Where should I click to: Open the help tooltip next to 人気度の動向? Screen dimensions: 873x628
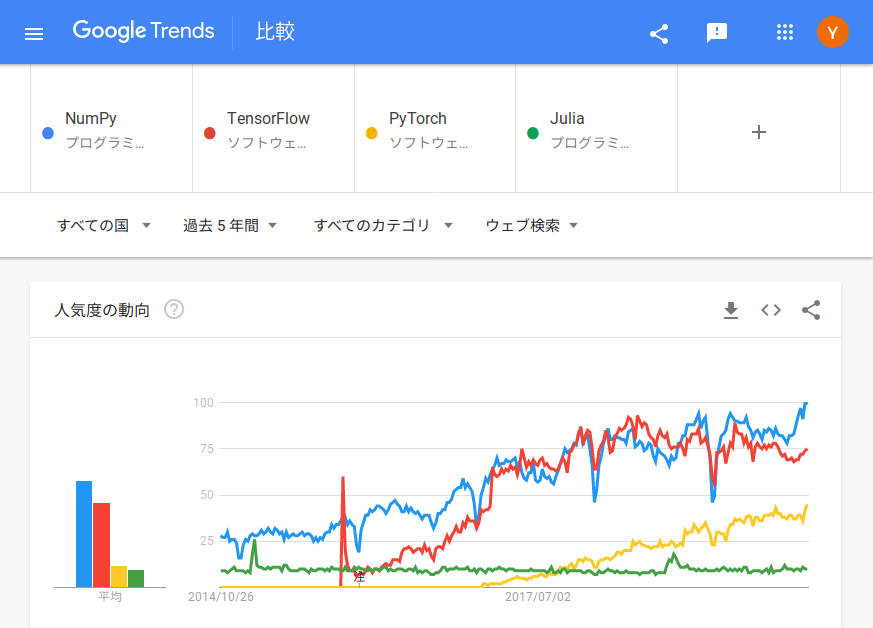[x=174, y=310]
